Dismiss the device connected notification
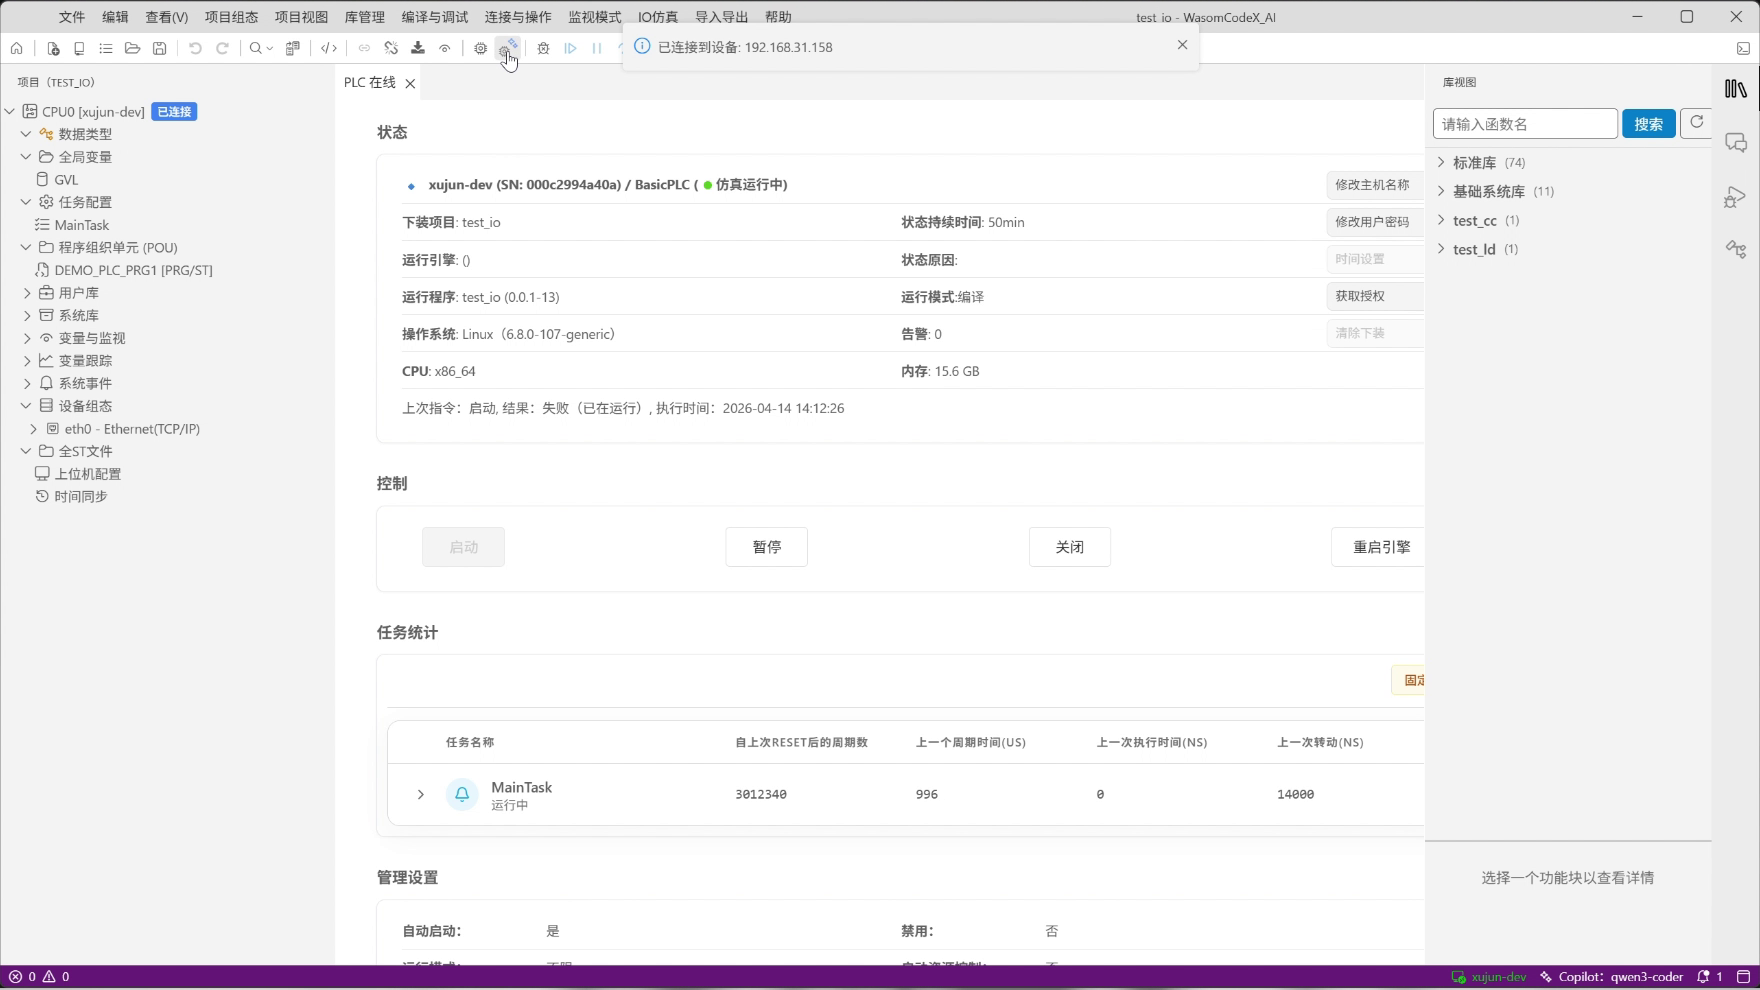 tap(1182, 45)
